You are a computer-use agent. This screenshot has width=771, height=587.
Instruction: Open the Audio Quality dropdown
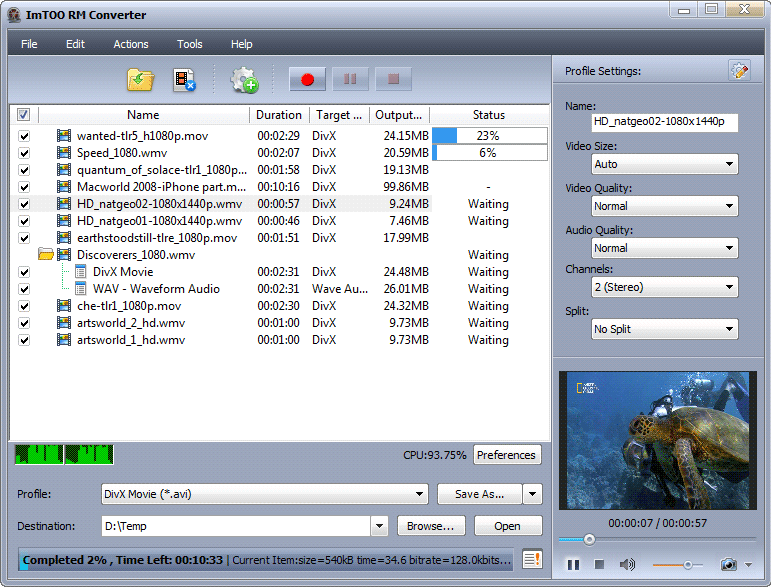tap(664, 248)
